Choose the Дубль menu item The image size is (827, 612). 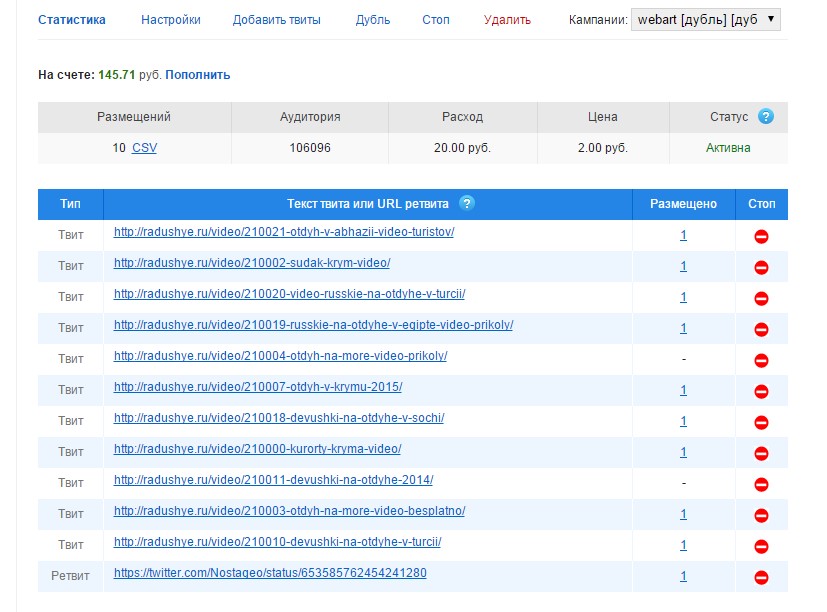[373, 20]
